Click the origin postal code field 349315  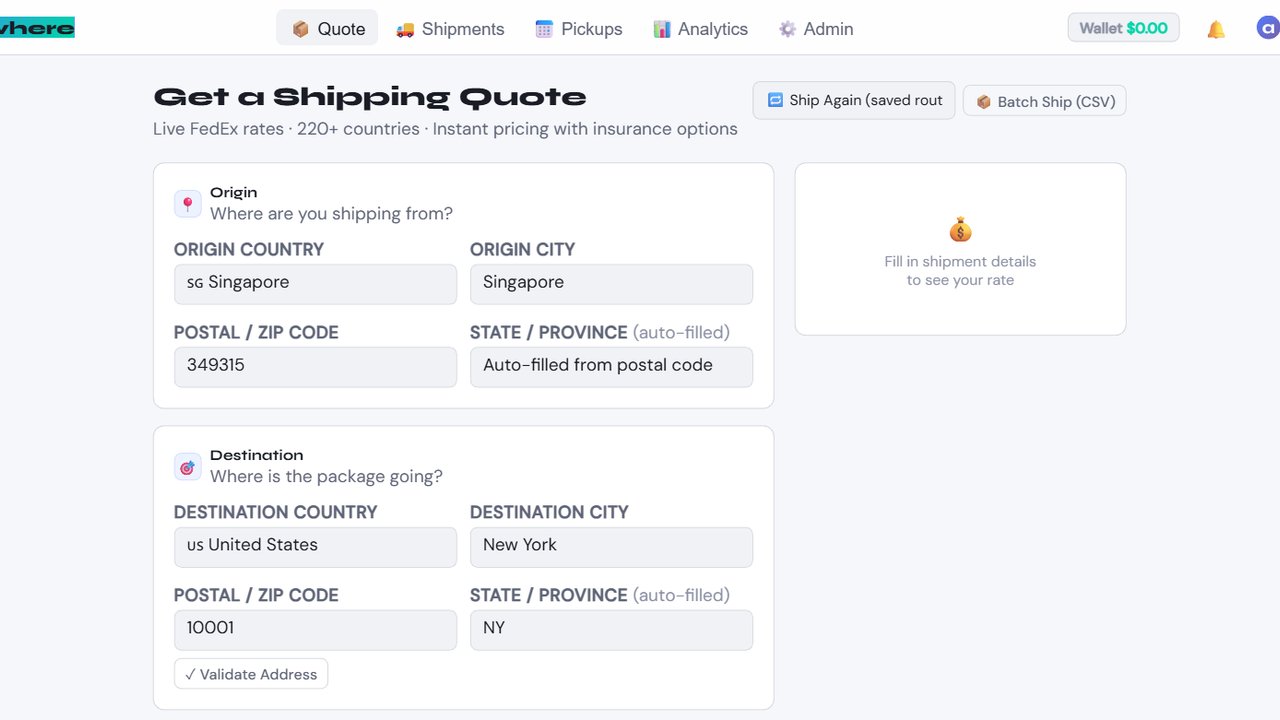(315, 367)
